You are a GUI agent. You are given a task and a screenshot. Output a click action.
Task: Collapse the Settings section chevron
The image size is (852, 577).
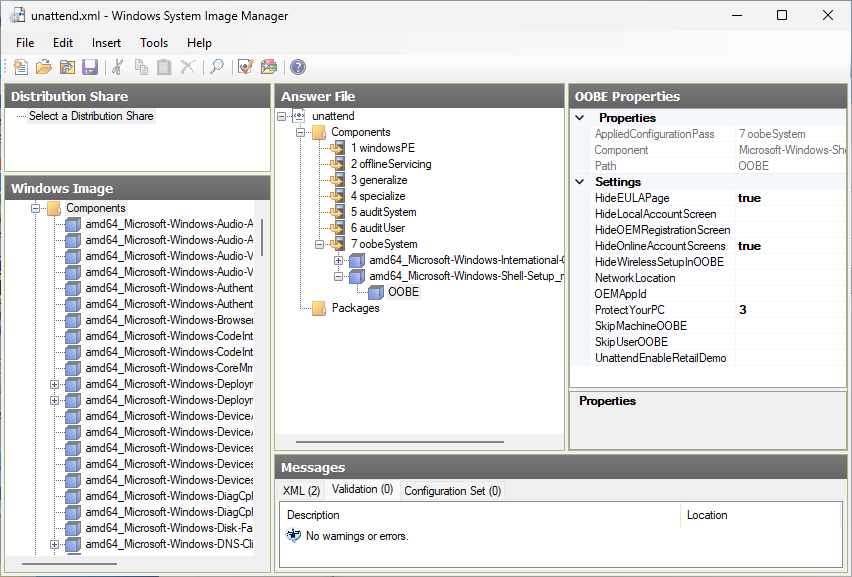[580, 181]
